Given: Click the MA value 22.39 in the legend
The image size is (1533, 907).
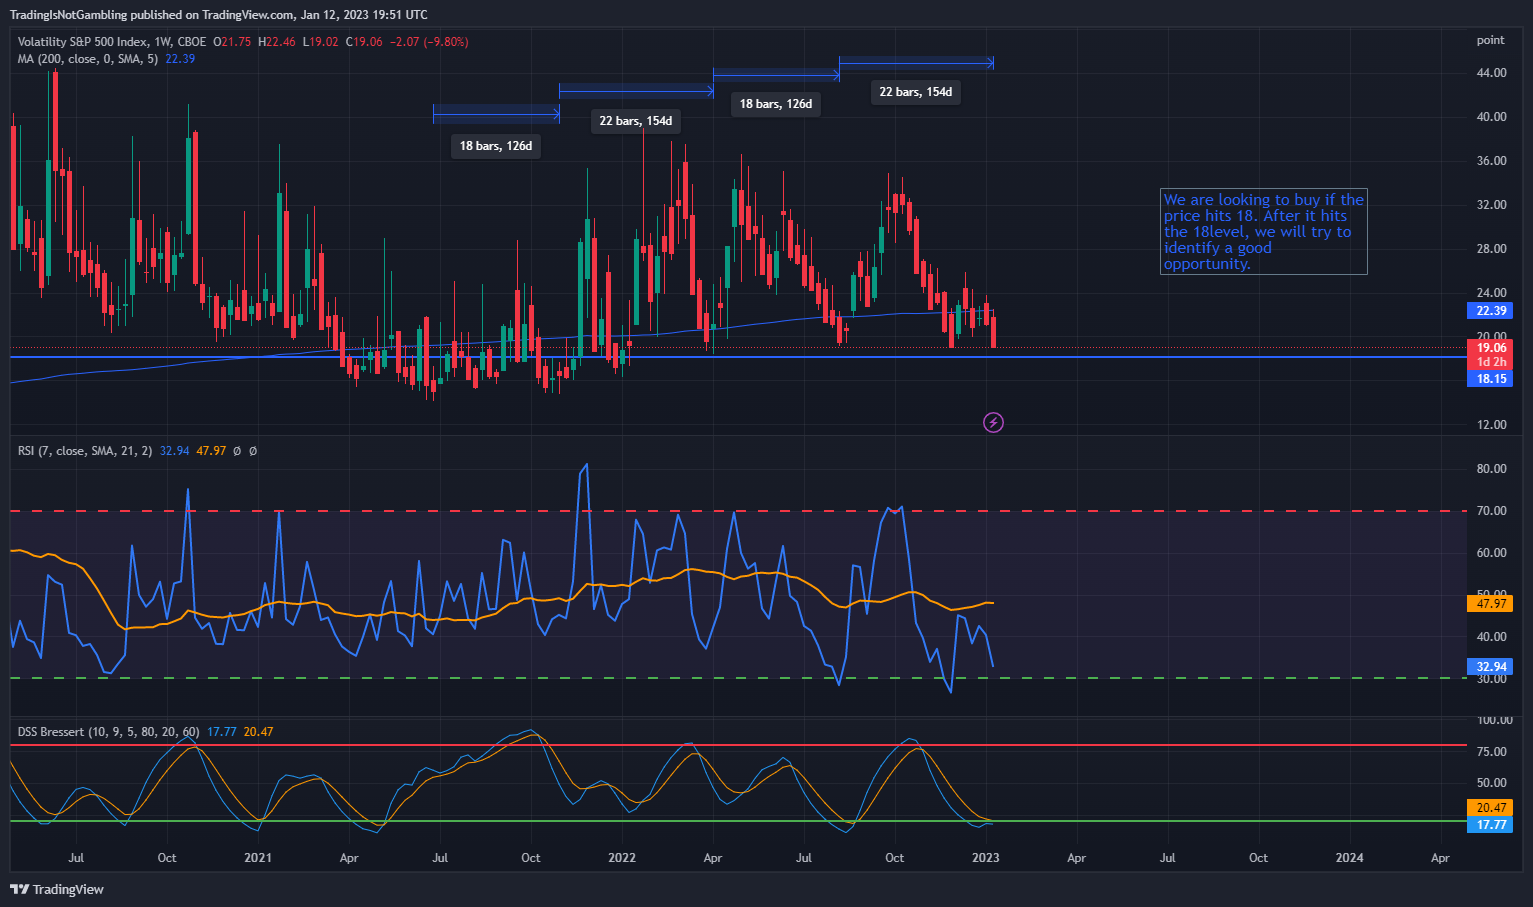Looking at the screenshot, I should [x=180, y=59].
